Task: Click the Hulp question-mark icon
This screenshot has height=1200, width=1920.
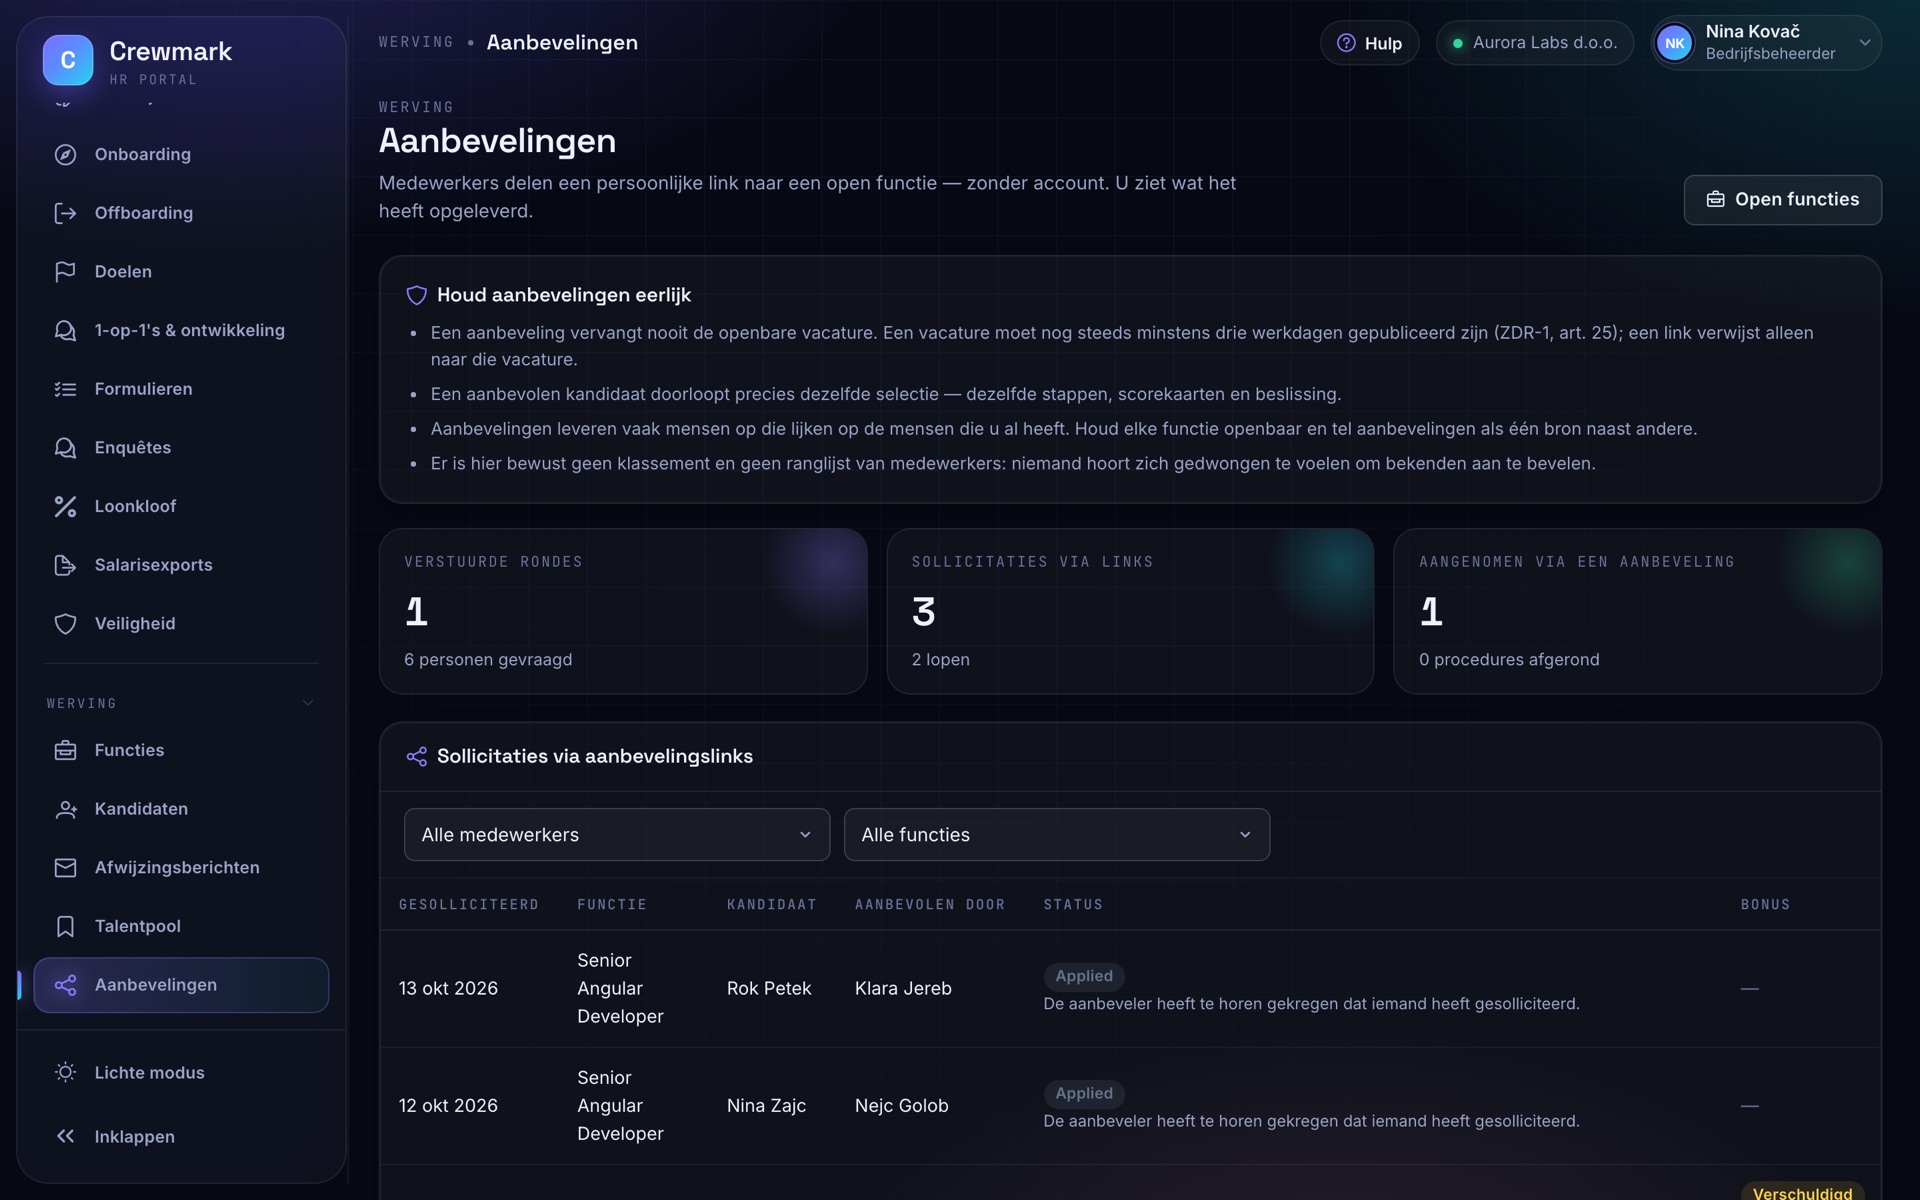Action: pos(1346,43)
